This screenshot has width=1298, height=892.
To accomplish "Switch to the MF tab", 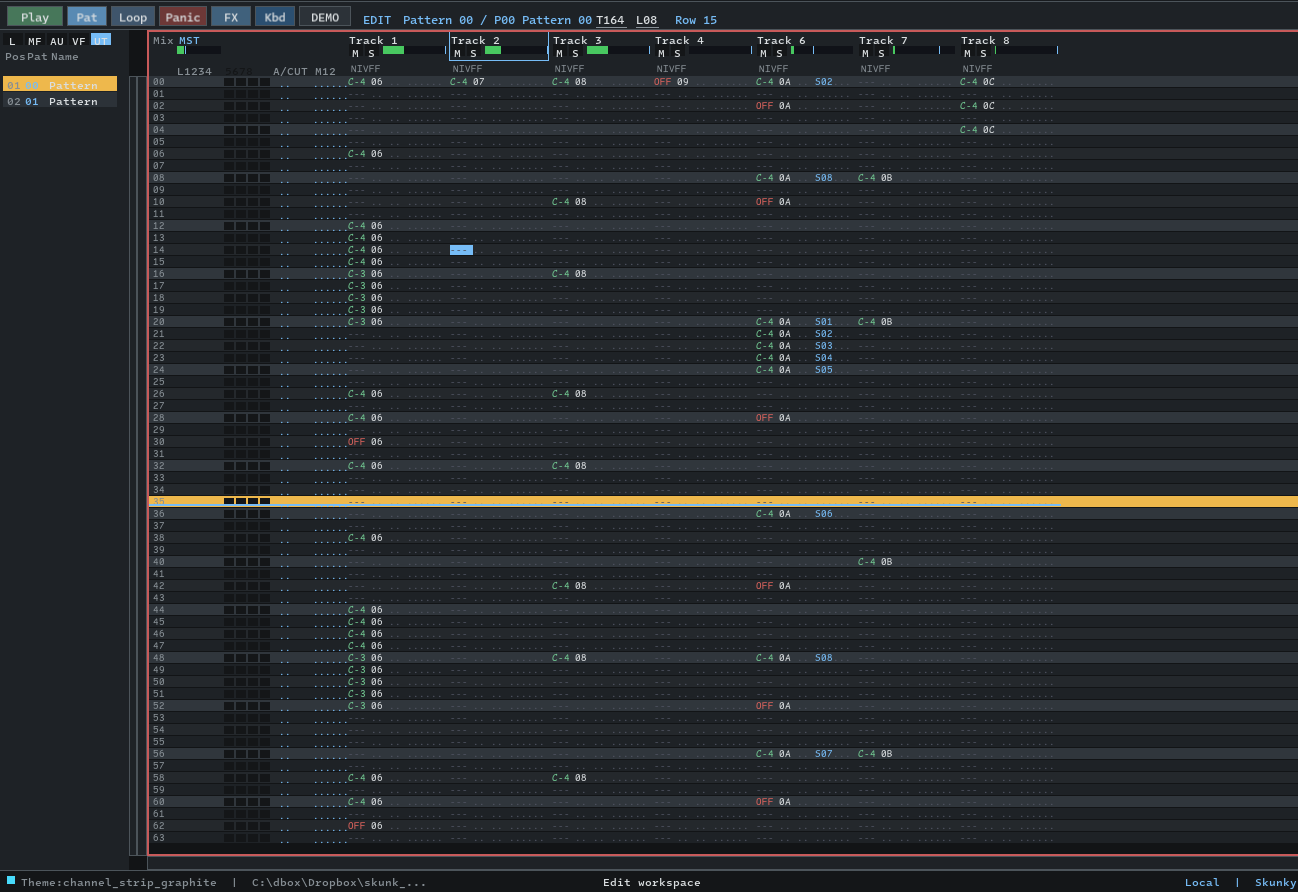I will [x=35, y=41].
